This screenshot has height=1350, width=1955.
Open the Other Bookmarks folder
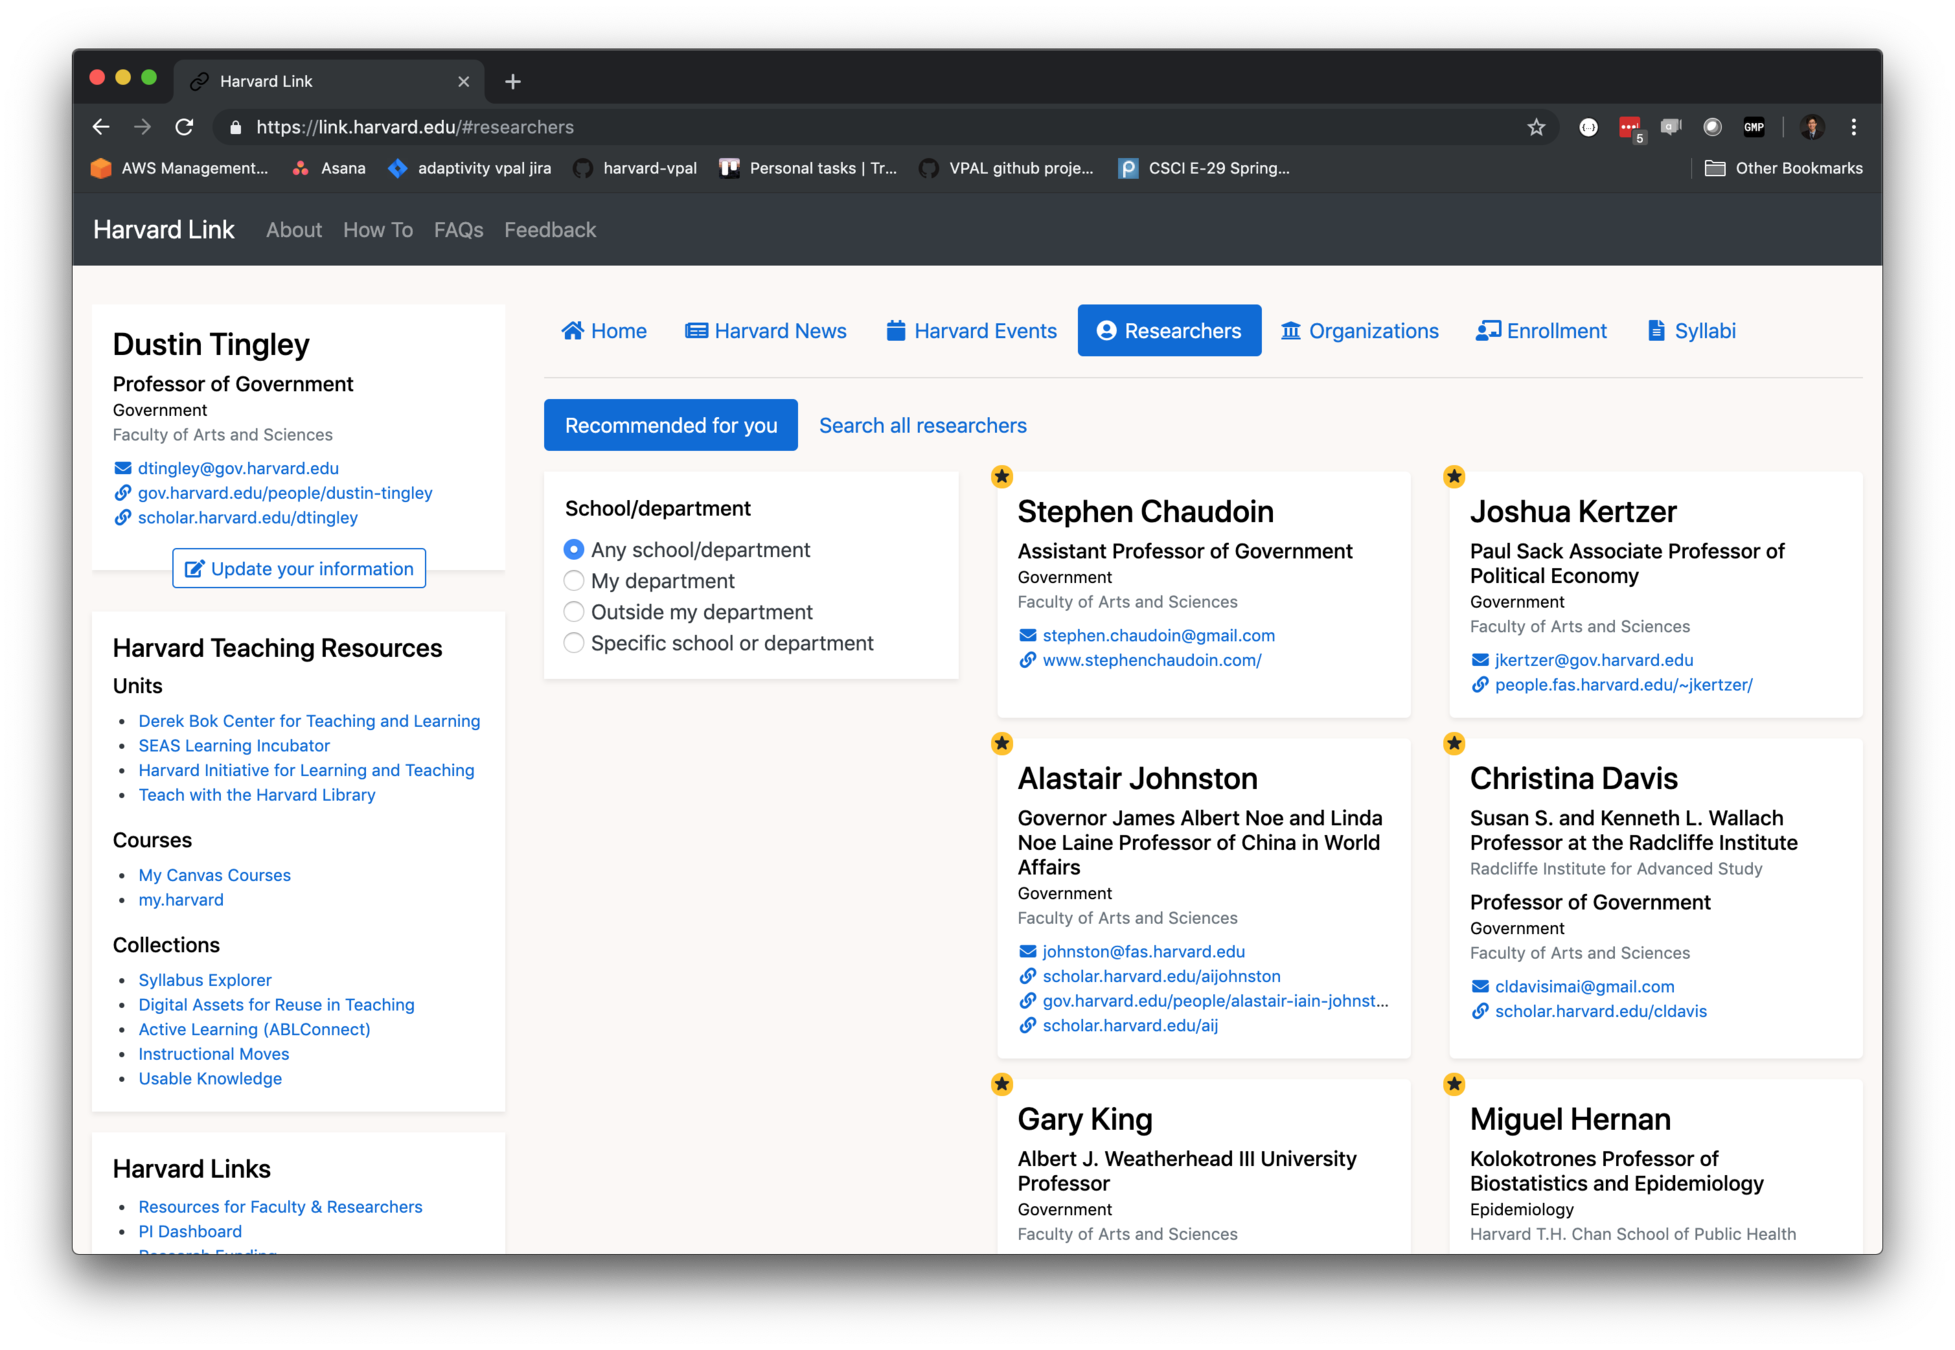1784,168
